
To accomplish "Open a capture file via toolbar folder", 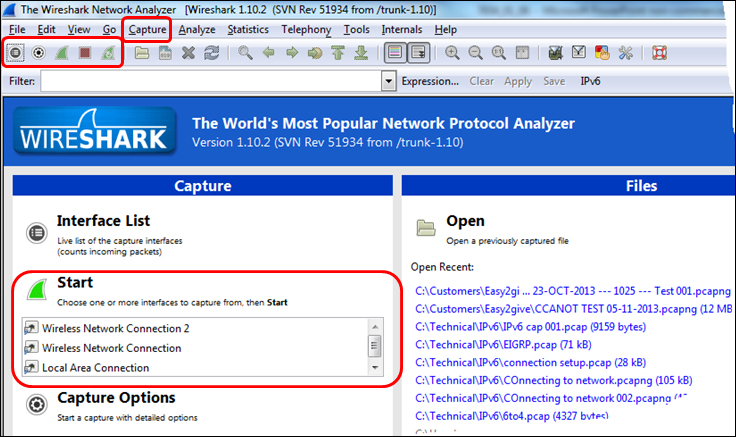I will tap(142, 53).
